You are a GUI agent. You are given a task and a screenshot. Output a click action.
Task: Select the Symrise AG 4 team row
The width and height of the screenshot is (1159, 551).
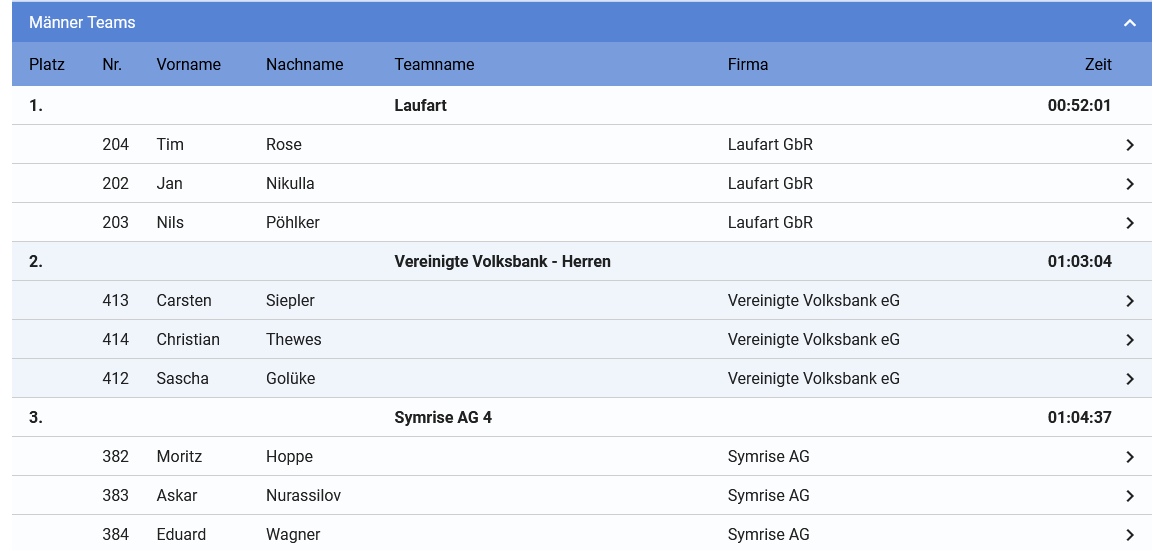[582, 417]
